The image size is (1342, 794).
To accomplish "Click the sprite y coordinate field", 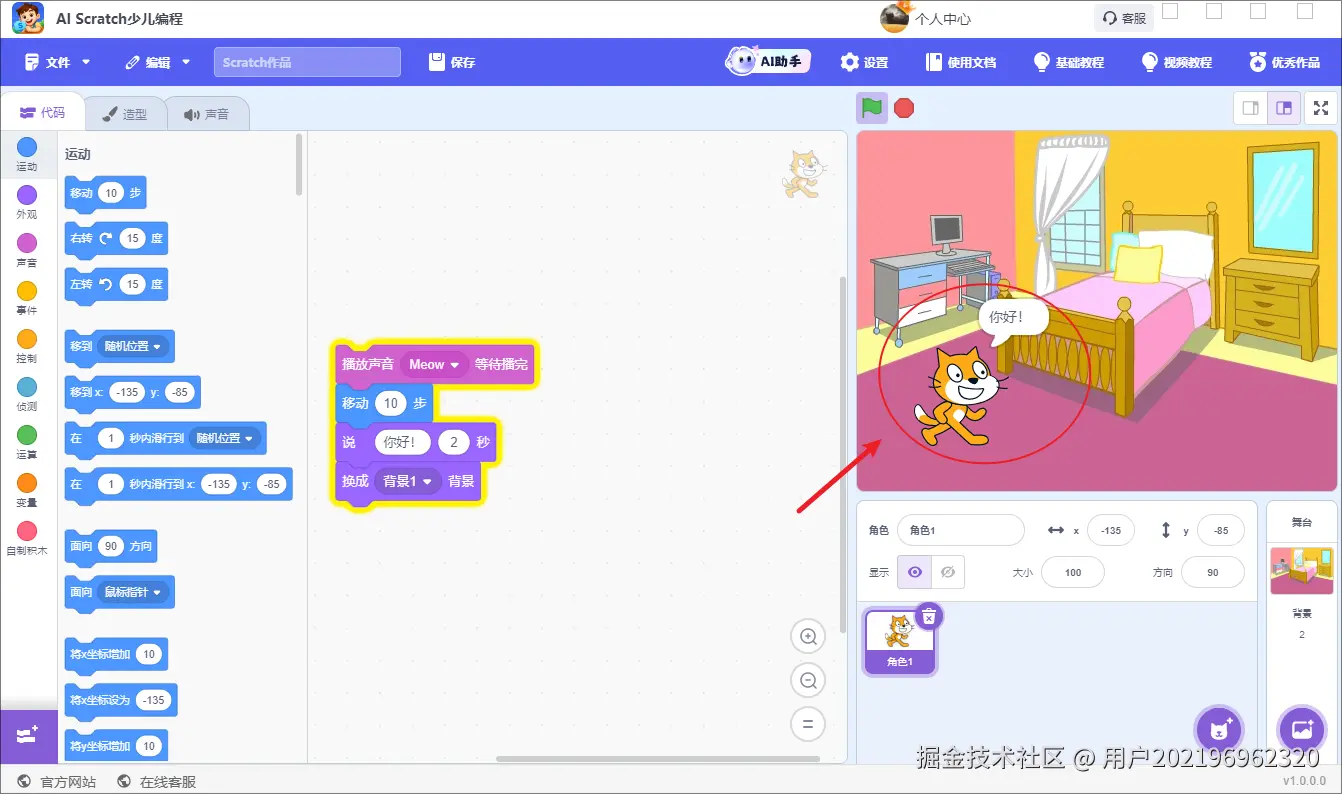I will click(1220, 530).
